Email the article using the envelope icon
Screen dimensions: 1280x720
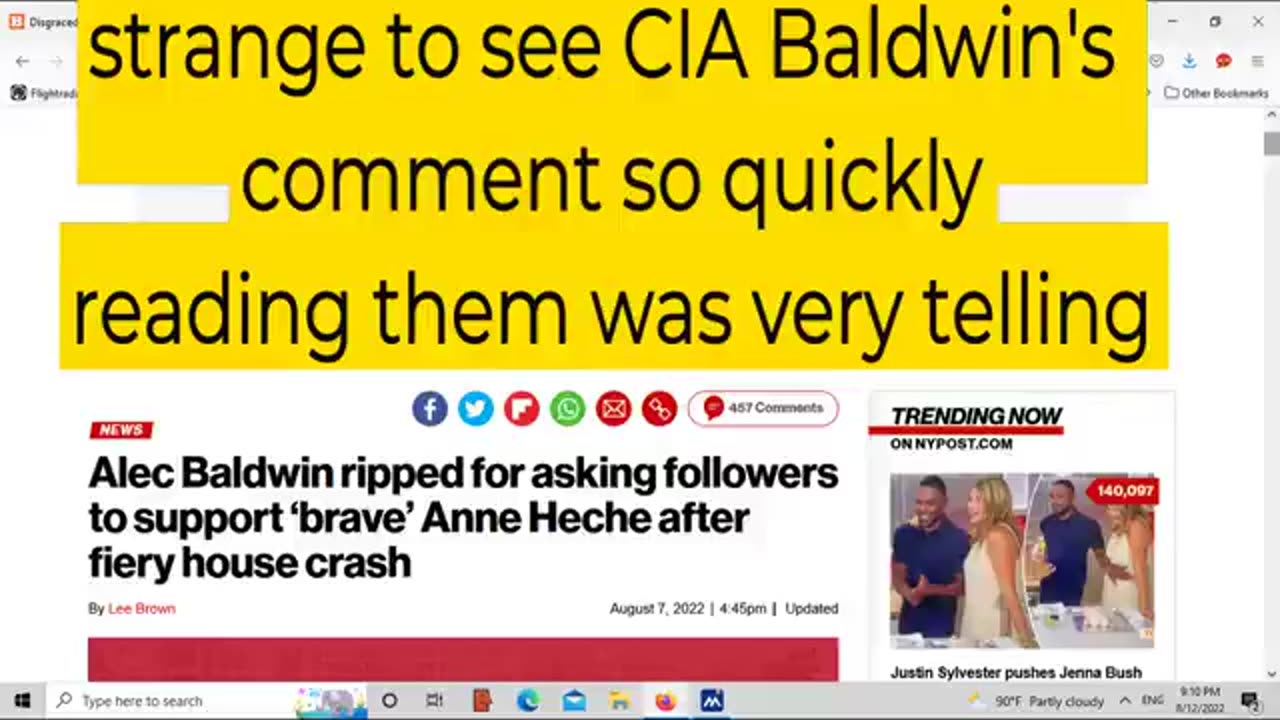pos(613,408)
